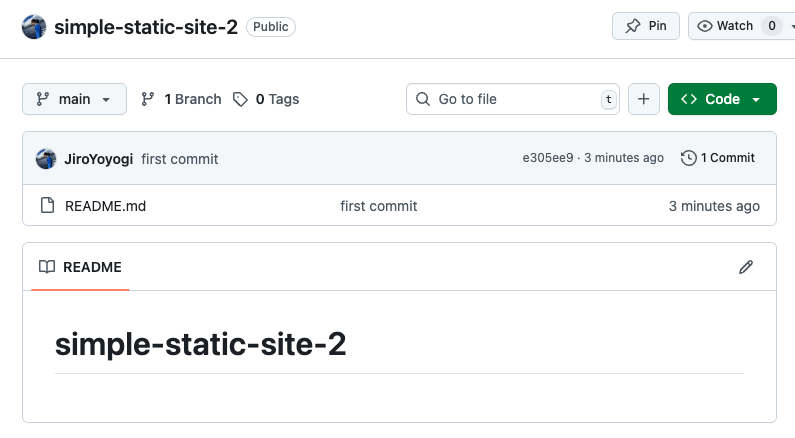The image size is (795, 438).
Task: Click JiroYoyogi's avatar in commit row
Action: (46, 158)
